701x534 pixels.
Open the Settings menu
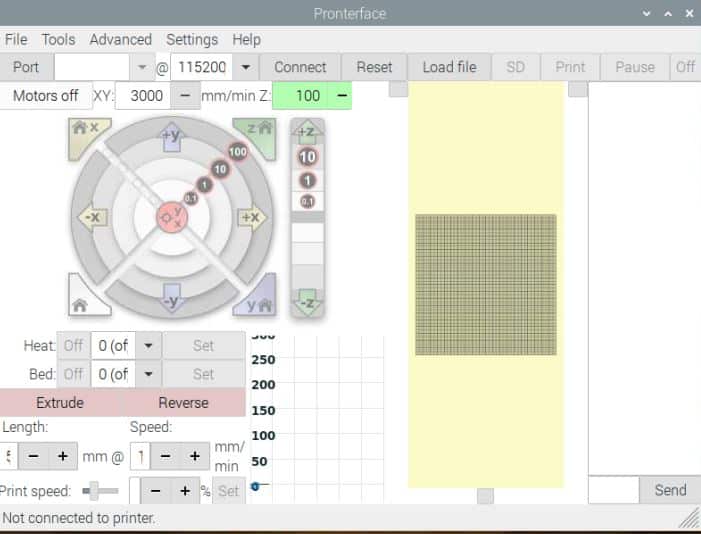click(192, 40)
